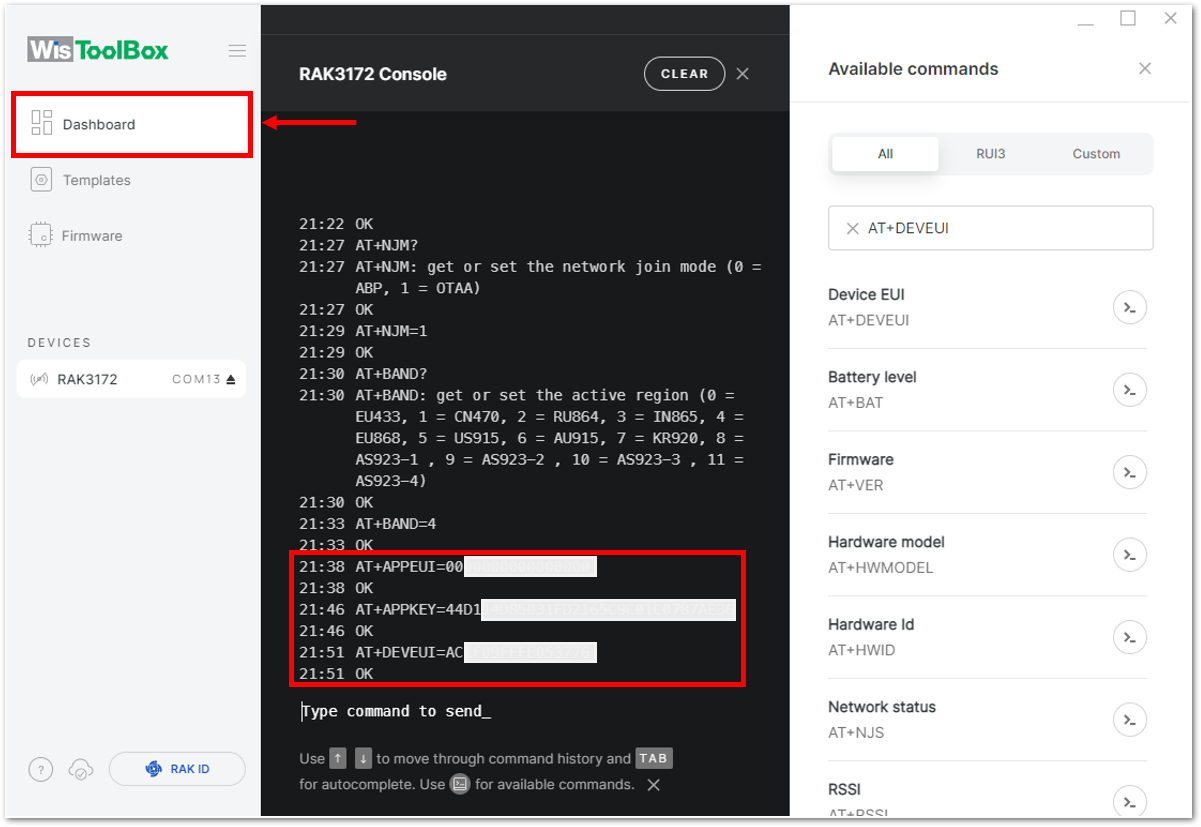
Task: Toggle the hamburger menu in sidebar
Action: [237, 50]
